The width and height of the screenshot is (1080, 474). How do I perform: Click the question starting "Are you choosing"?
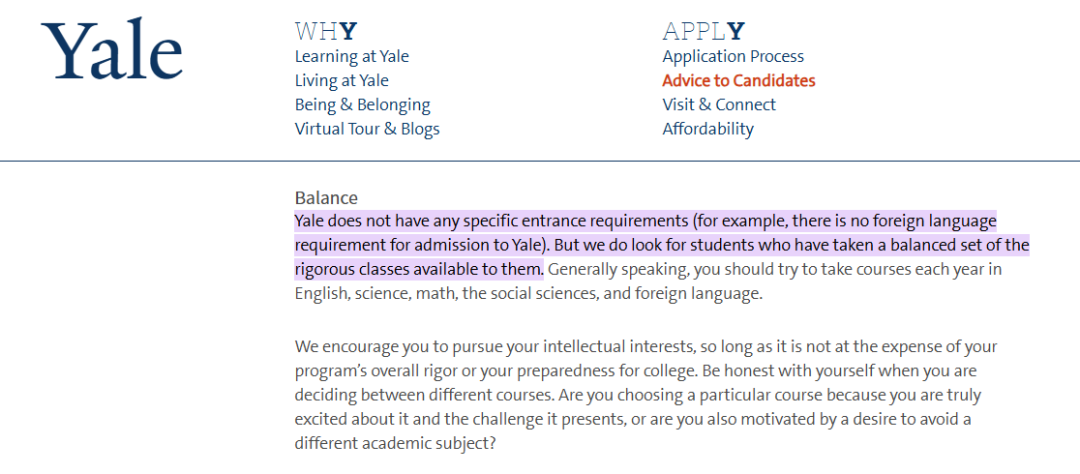pyautogui.click(x=700, y=394)
